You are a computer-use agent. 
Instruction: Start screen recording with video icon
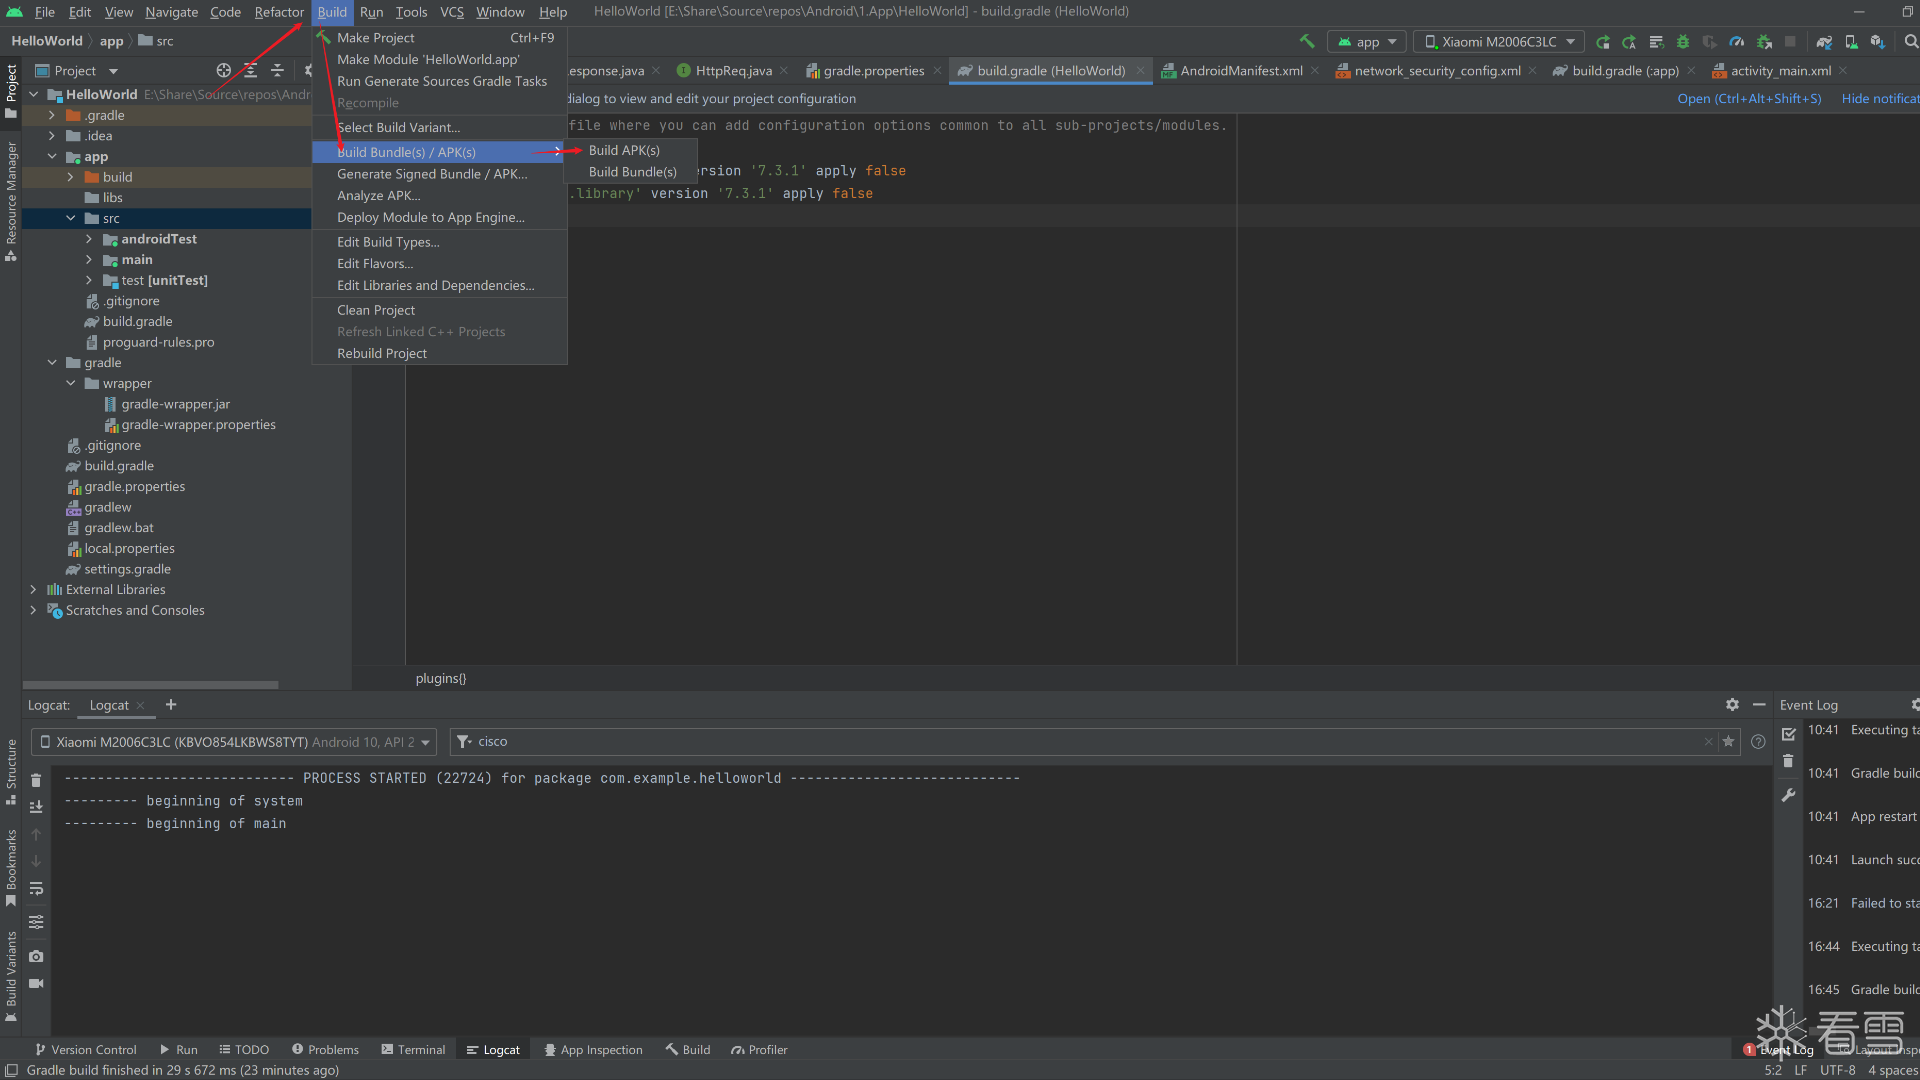(36, 984)
